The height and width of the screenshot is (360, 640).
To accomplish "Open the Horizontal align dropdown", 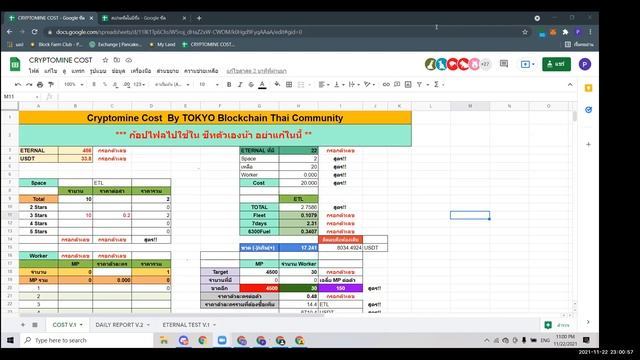I will [x=324, y=84].
